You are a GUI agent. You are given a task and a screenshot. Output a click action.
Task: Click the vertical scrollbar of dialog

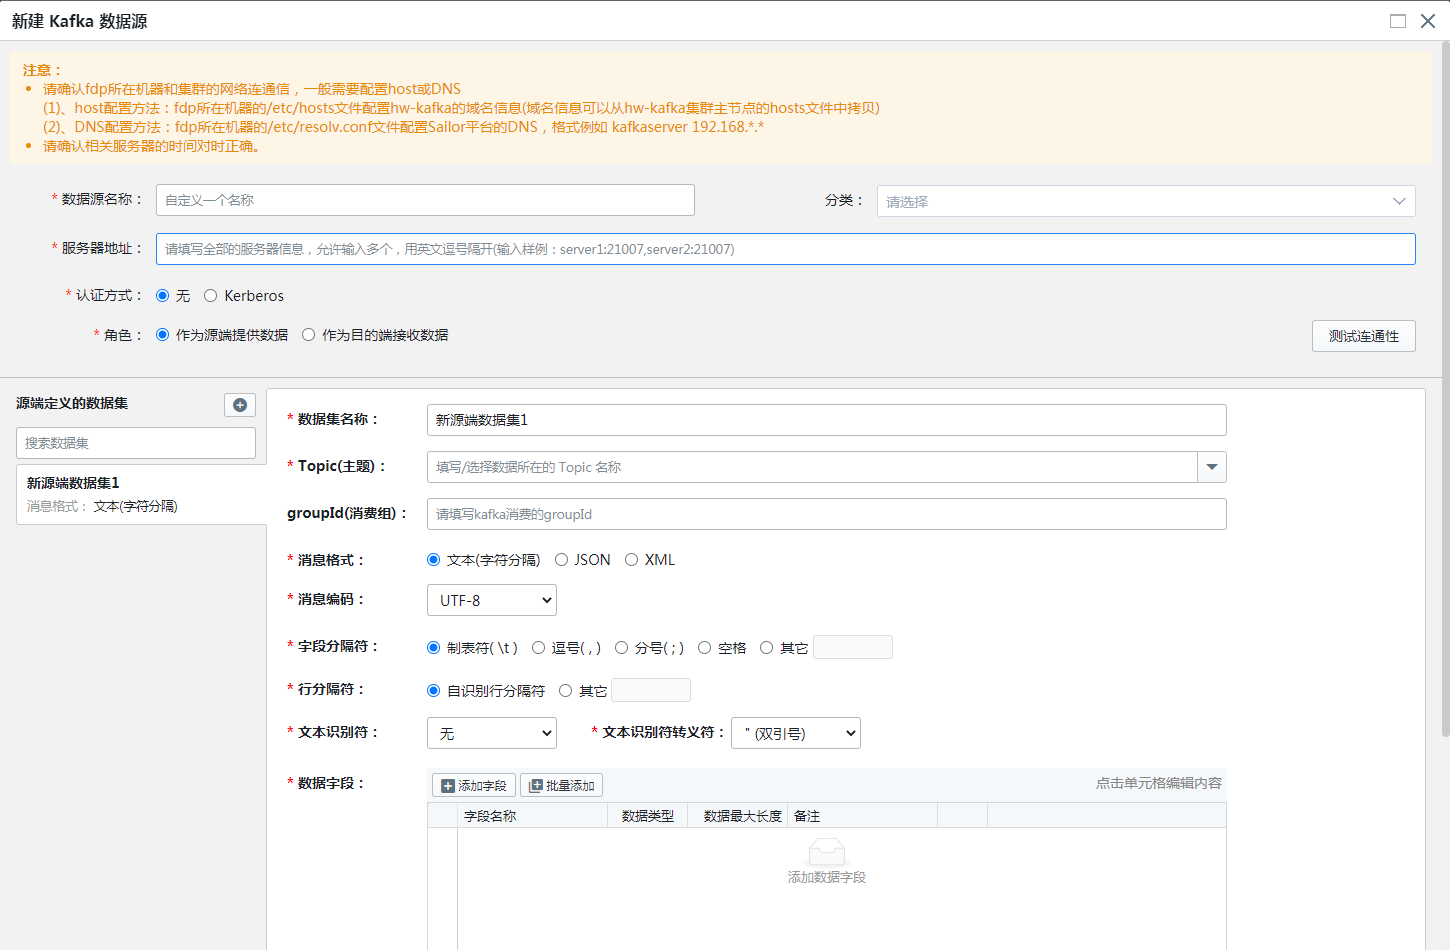(1445, 390)
